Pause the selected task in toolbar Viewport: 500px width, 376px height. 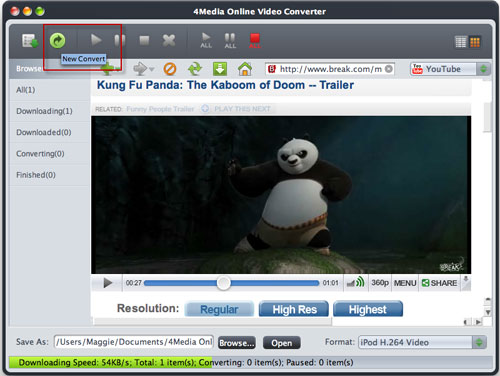[x=120, y=40]
